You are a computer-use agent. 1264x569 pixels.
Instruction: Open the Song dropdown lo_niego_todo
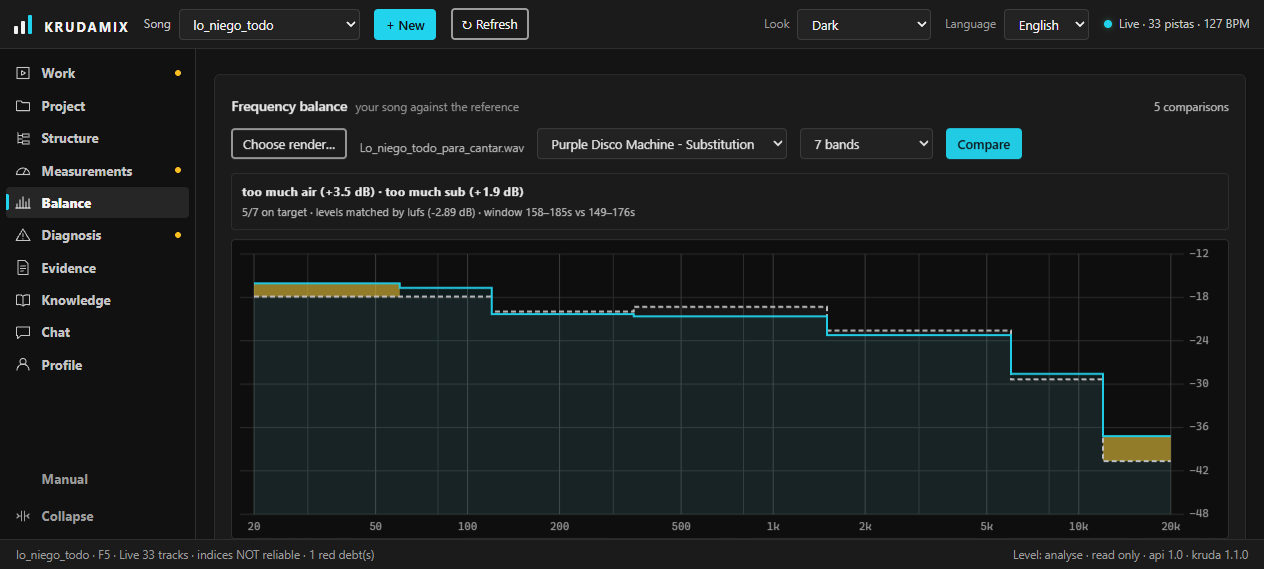click(269, 25)
